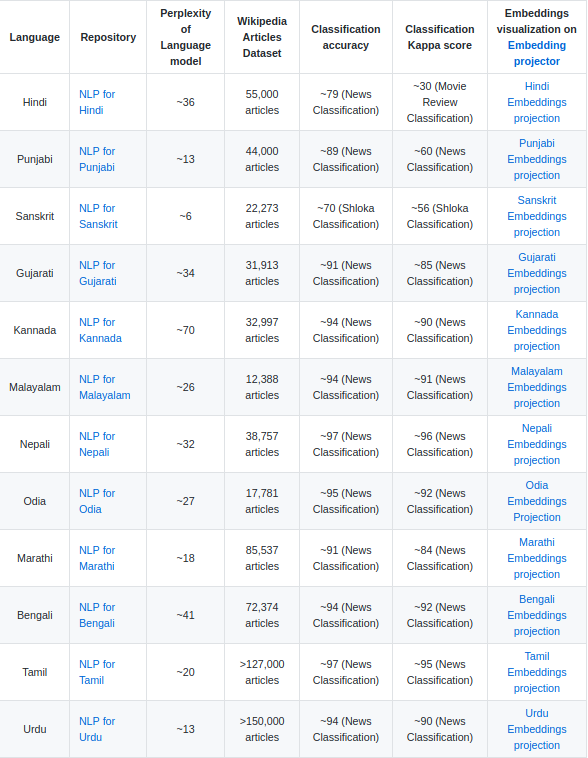Screen dimensions: 588x758
Task: Visit the NLP for Tamil repository
Action: [x=97, y=672]
